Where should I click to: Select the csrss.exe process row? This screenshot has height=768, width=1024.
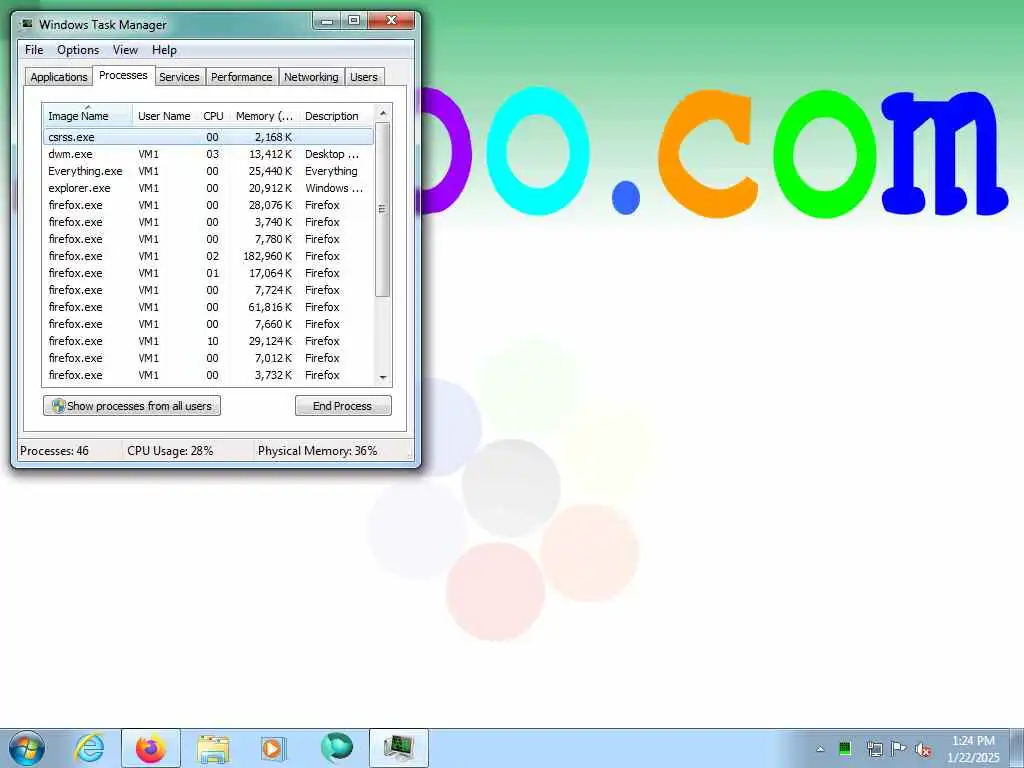tap(208, 137)
